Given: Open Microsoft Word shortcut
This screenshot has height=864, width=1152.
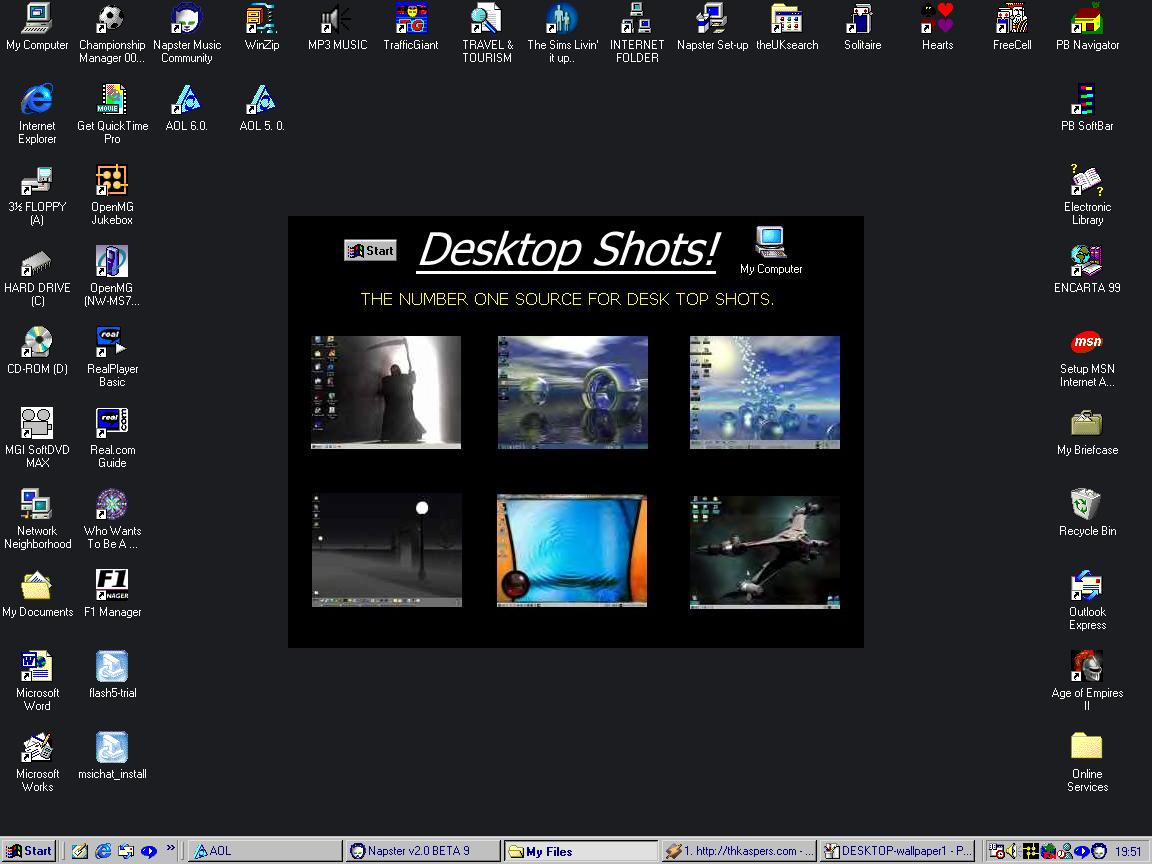Looking at the screenshot, I should (x=37, y=667).
